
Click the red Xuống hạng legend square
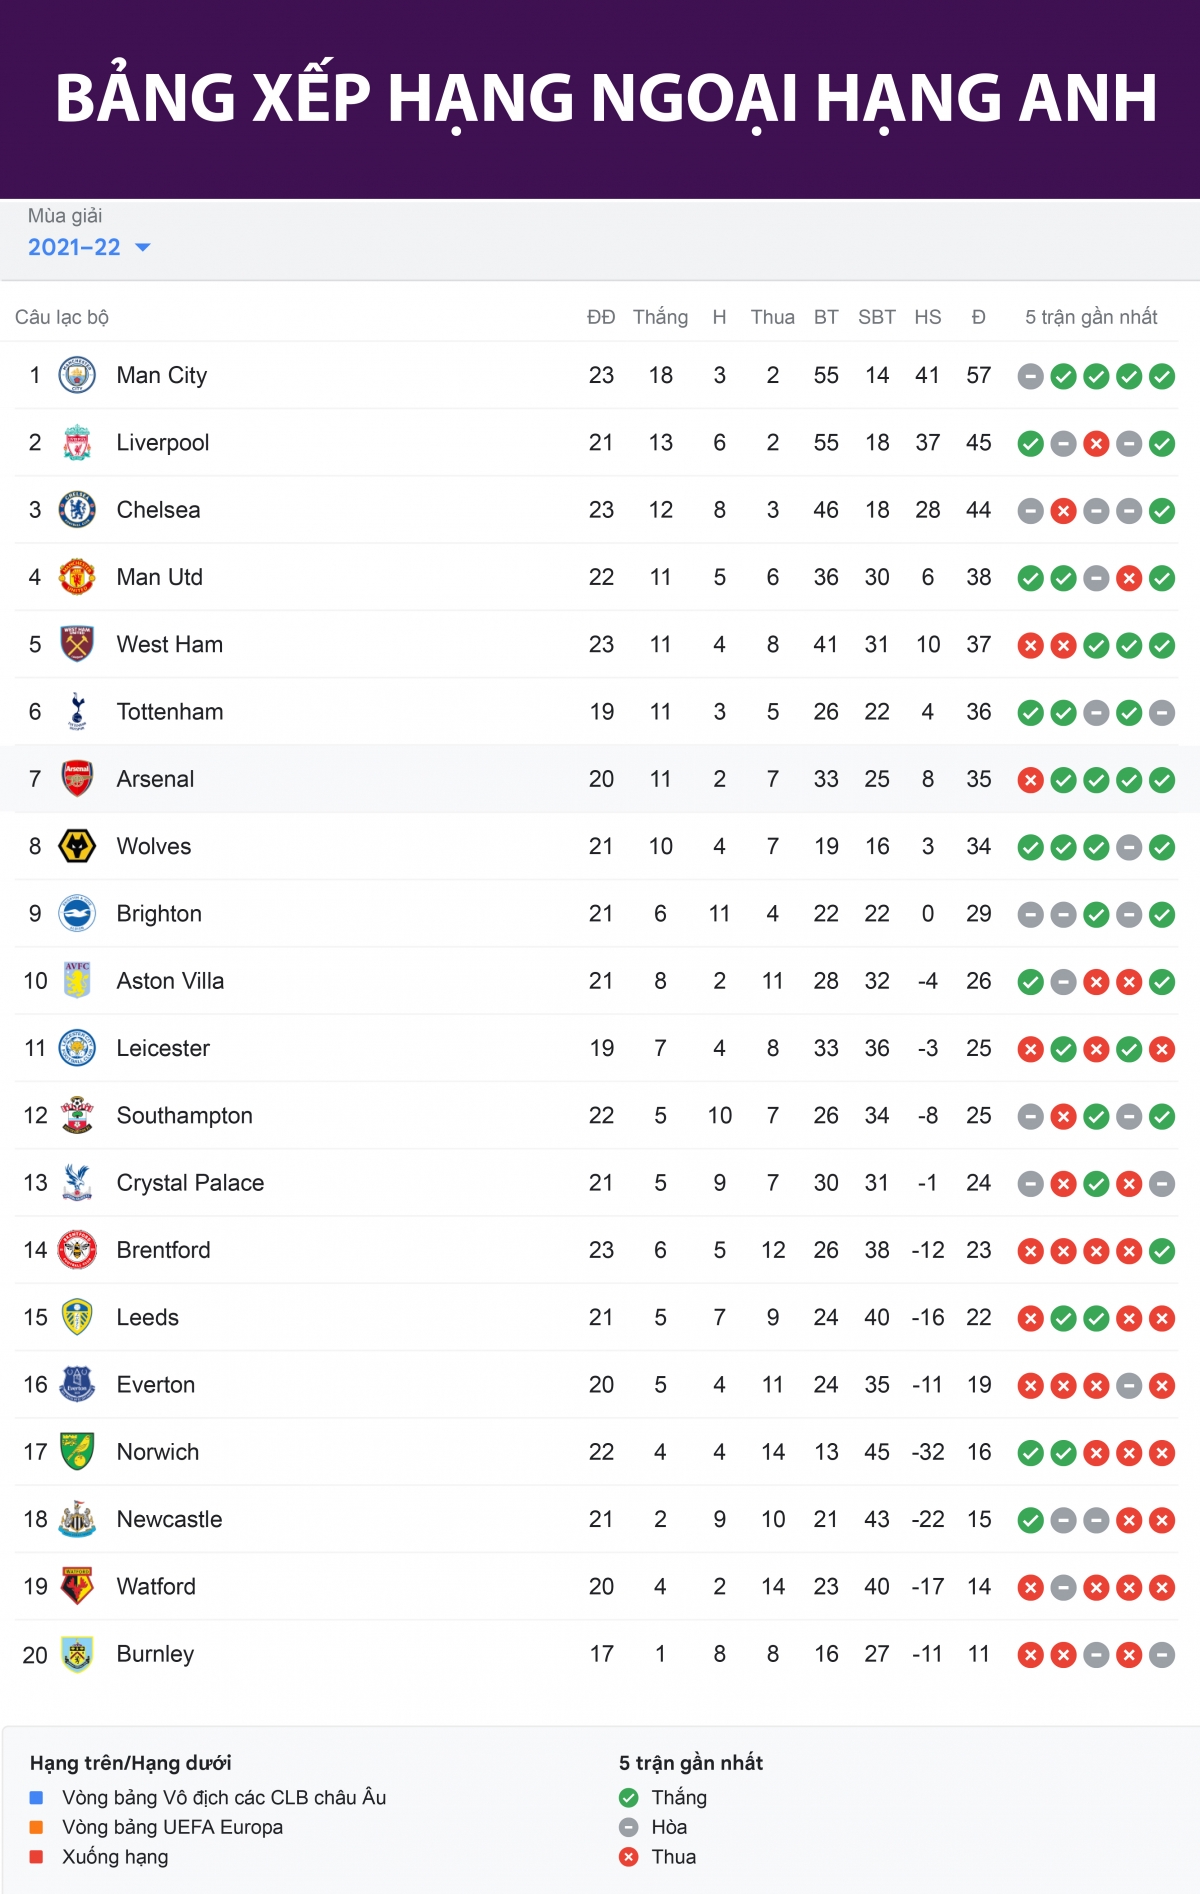(37, 1857)
